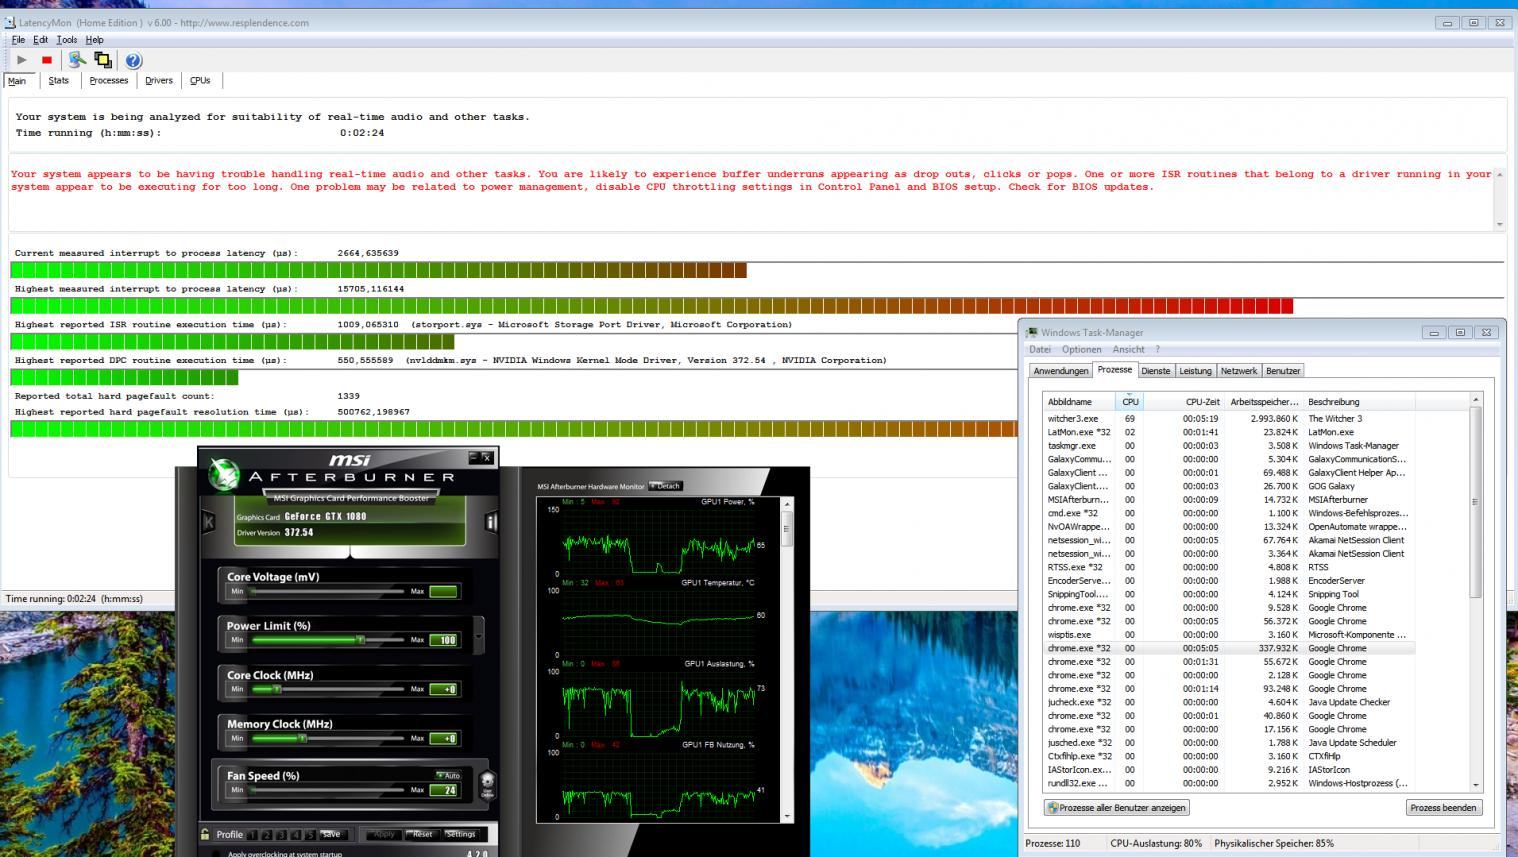The height and width of the screenshot is (857, 1518).
Task: Select Afterburner profile slot 5
Action: click(x=310, y=834)
